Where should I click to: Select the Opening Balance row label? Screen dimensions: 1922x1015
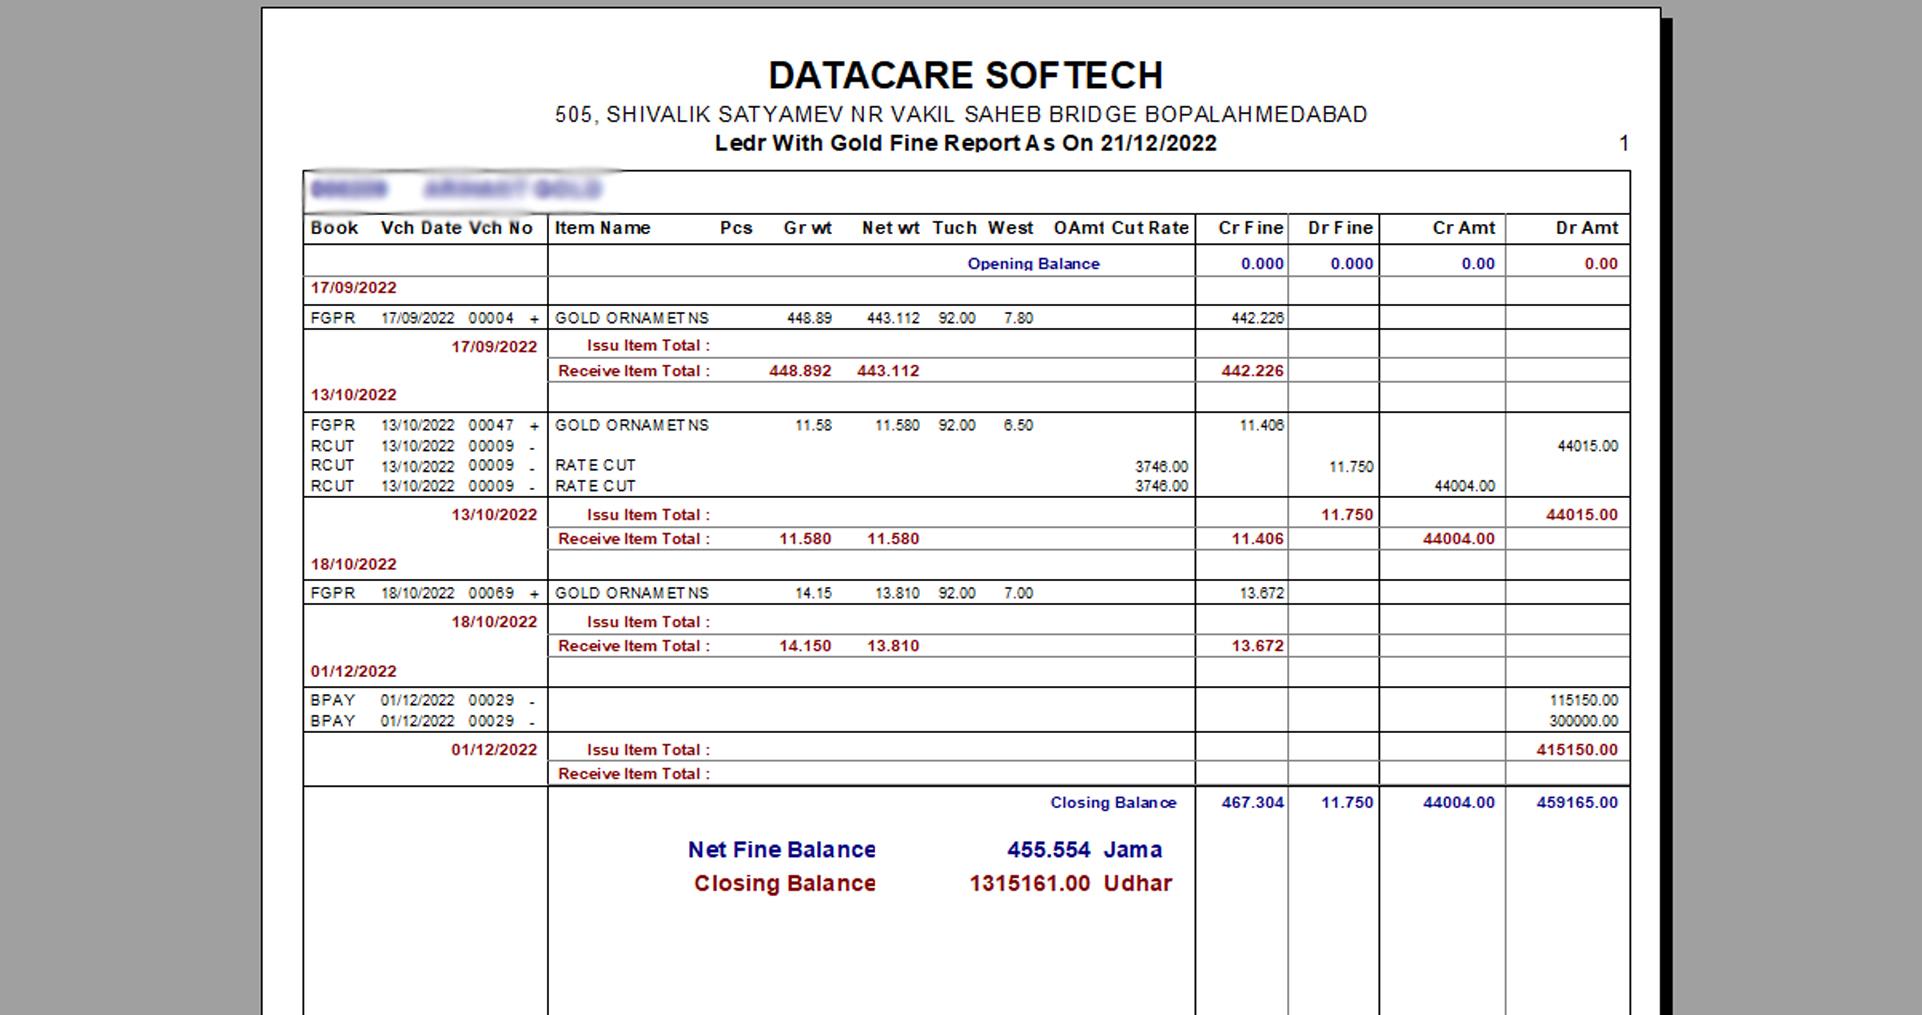1033,264
